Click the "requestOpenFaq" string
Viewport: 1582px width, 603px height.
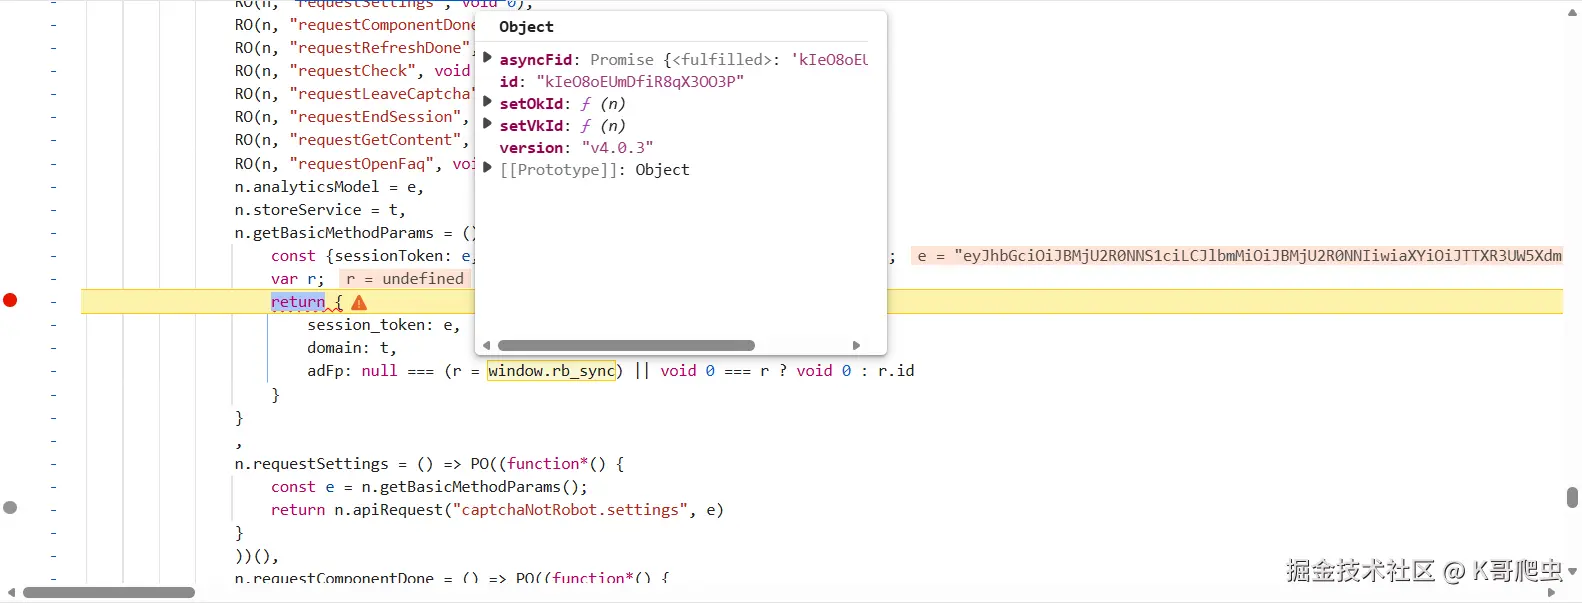click(361, 163)
